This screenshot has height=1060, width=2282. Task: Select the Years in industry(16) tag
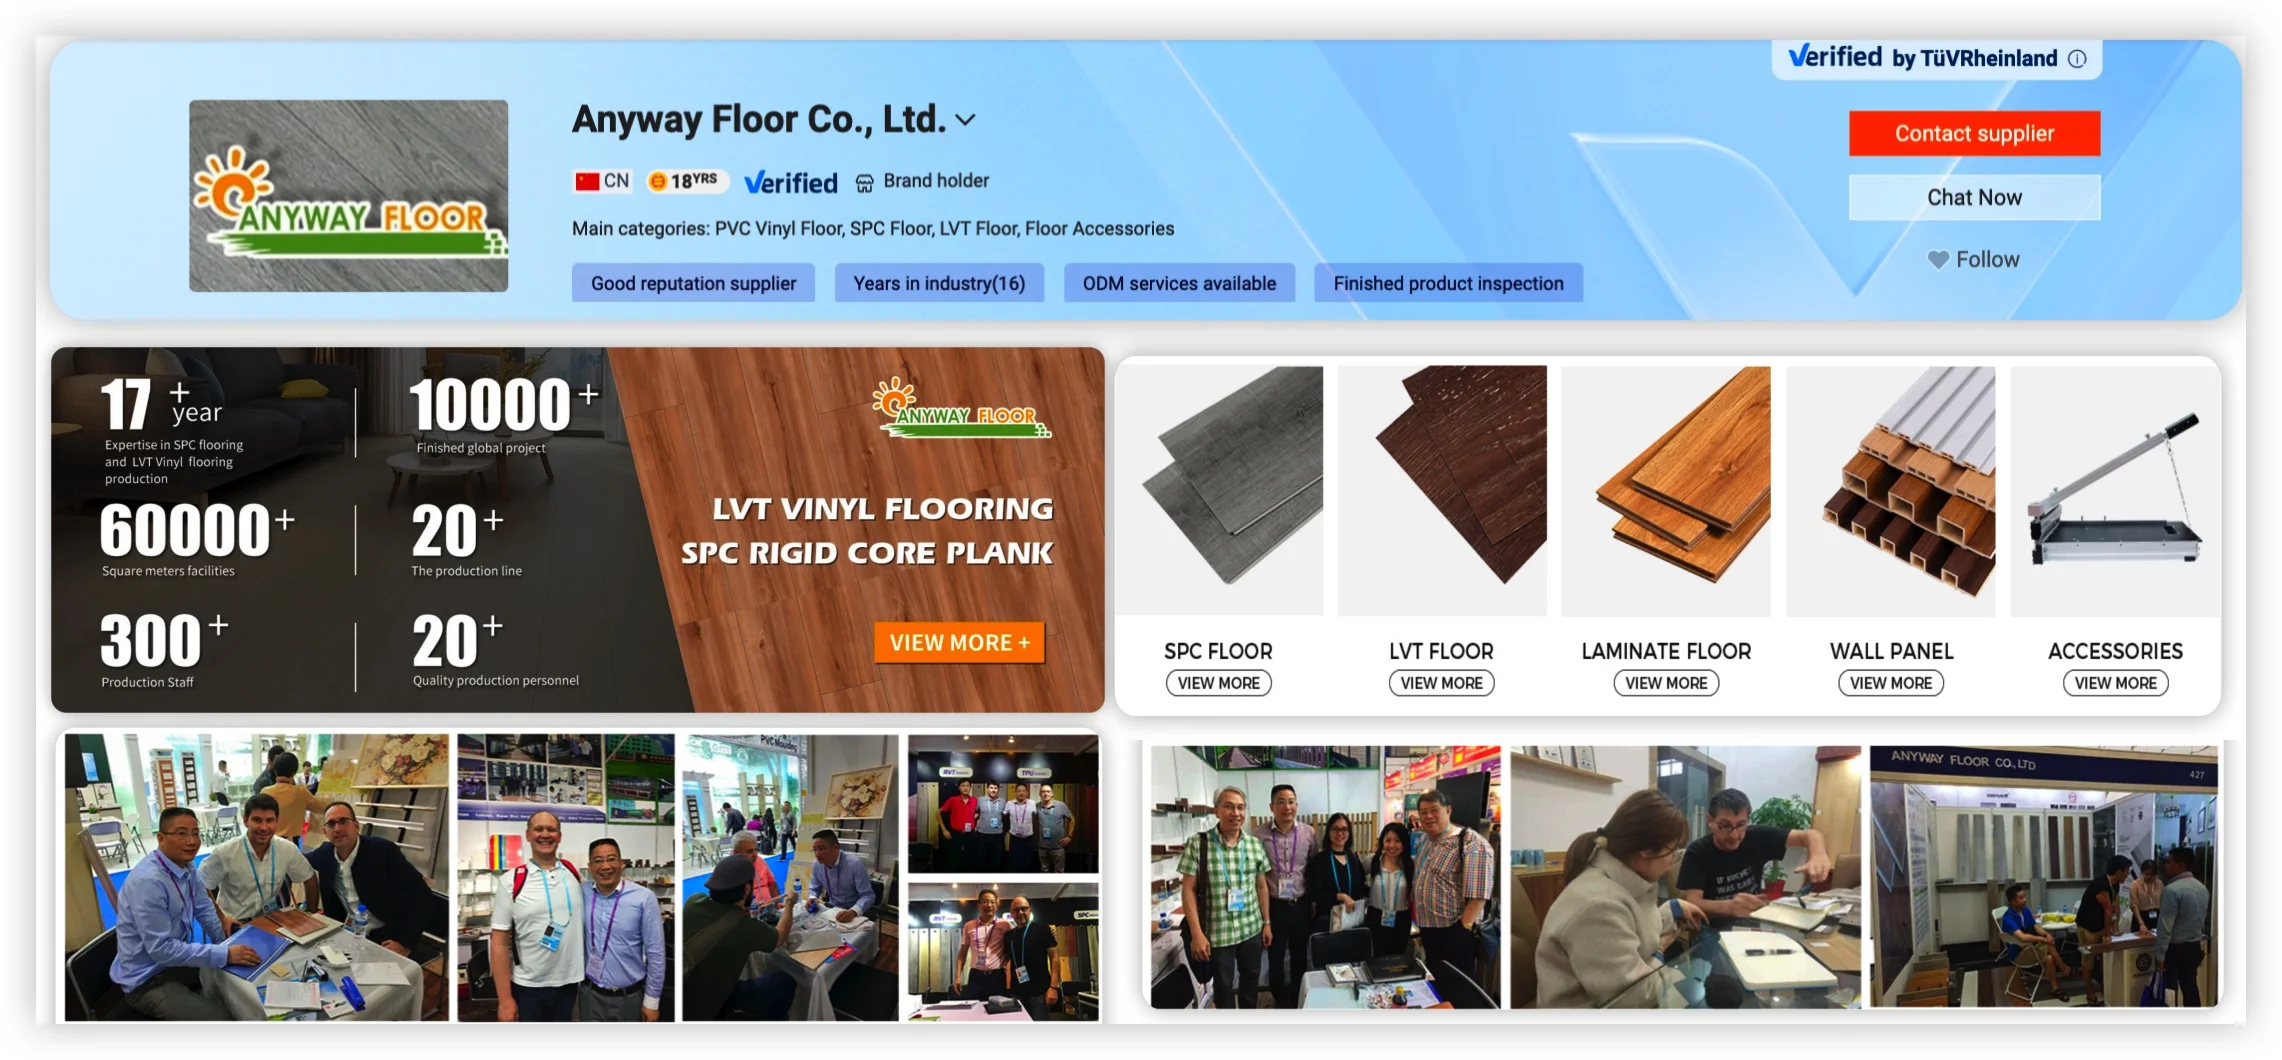click(939, 283)
